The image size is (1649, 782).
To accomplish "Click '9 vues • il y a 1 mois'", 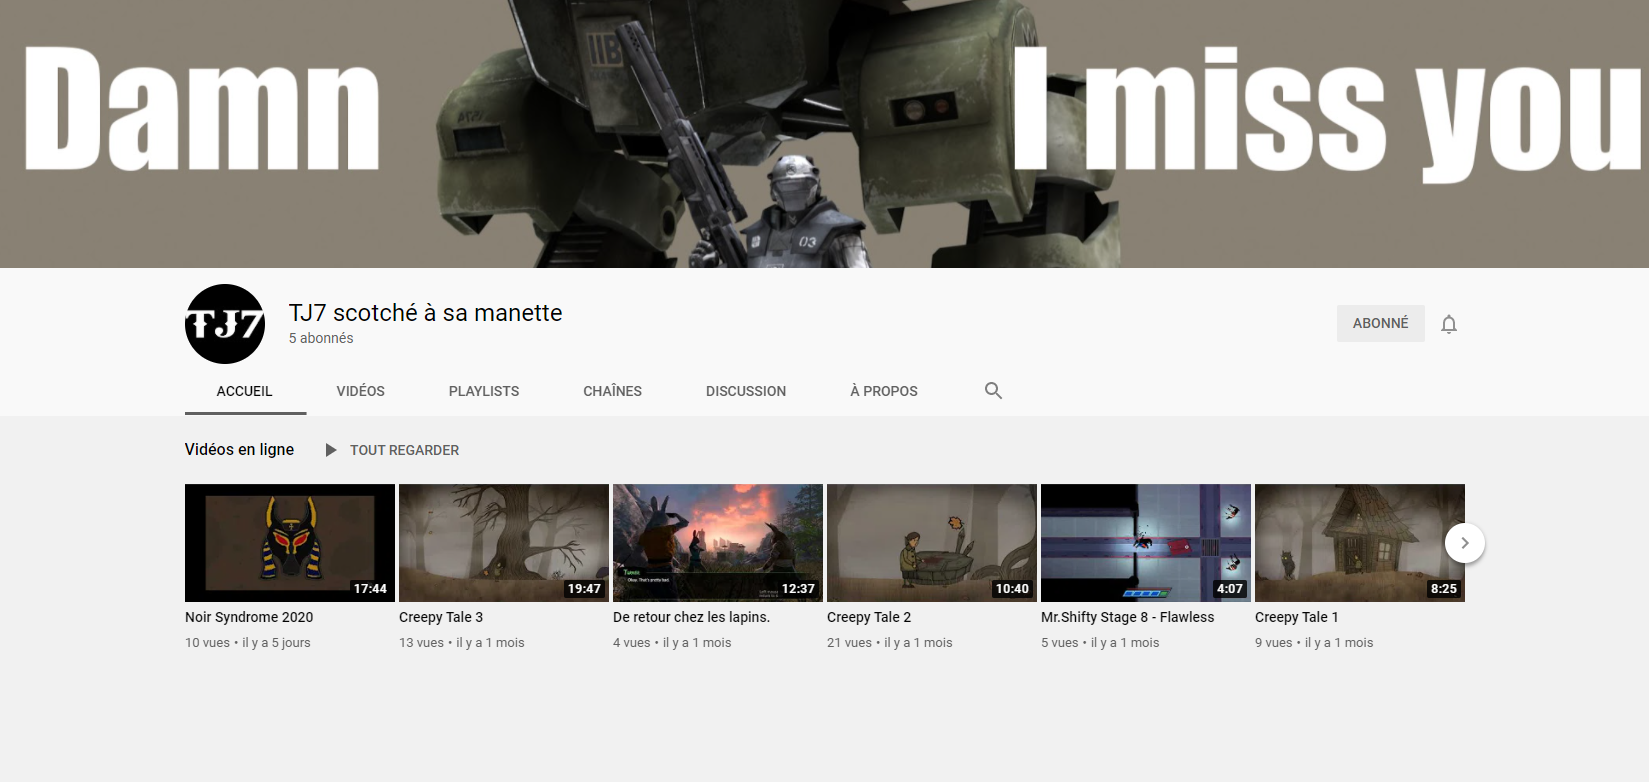I will click(1314, 643).
